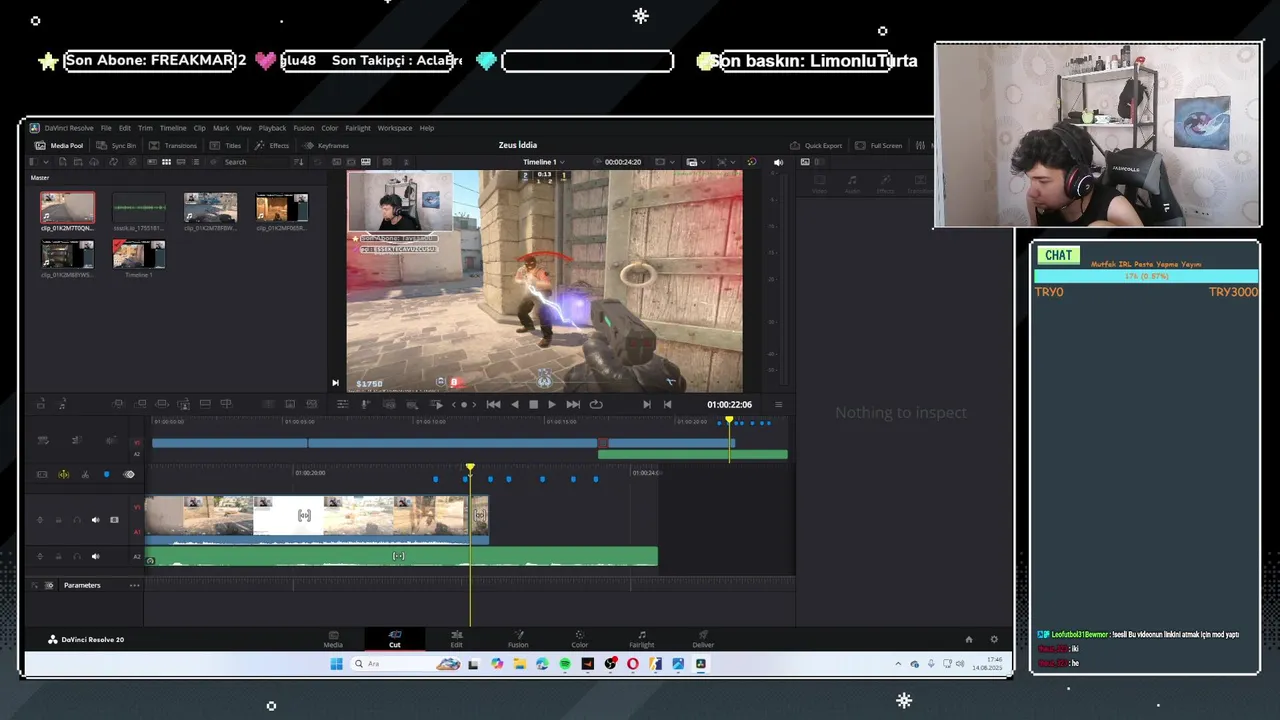Switch to the Color page tab

point(580,639)
